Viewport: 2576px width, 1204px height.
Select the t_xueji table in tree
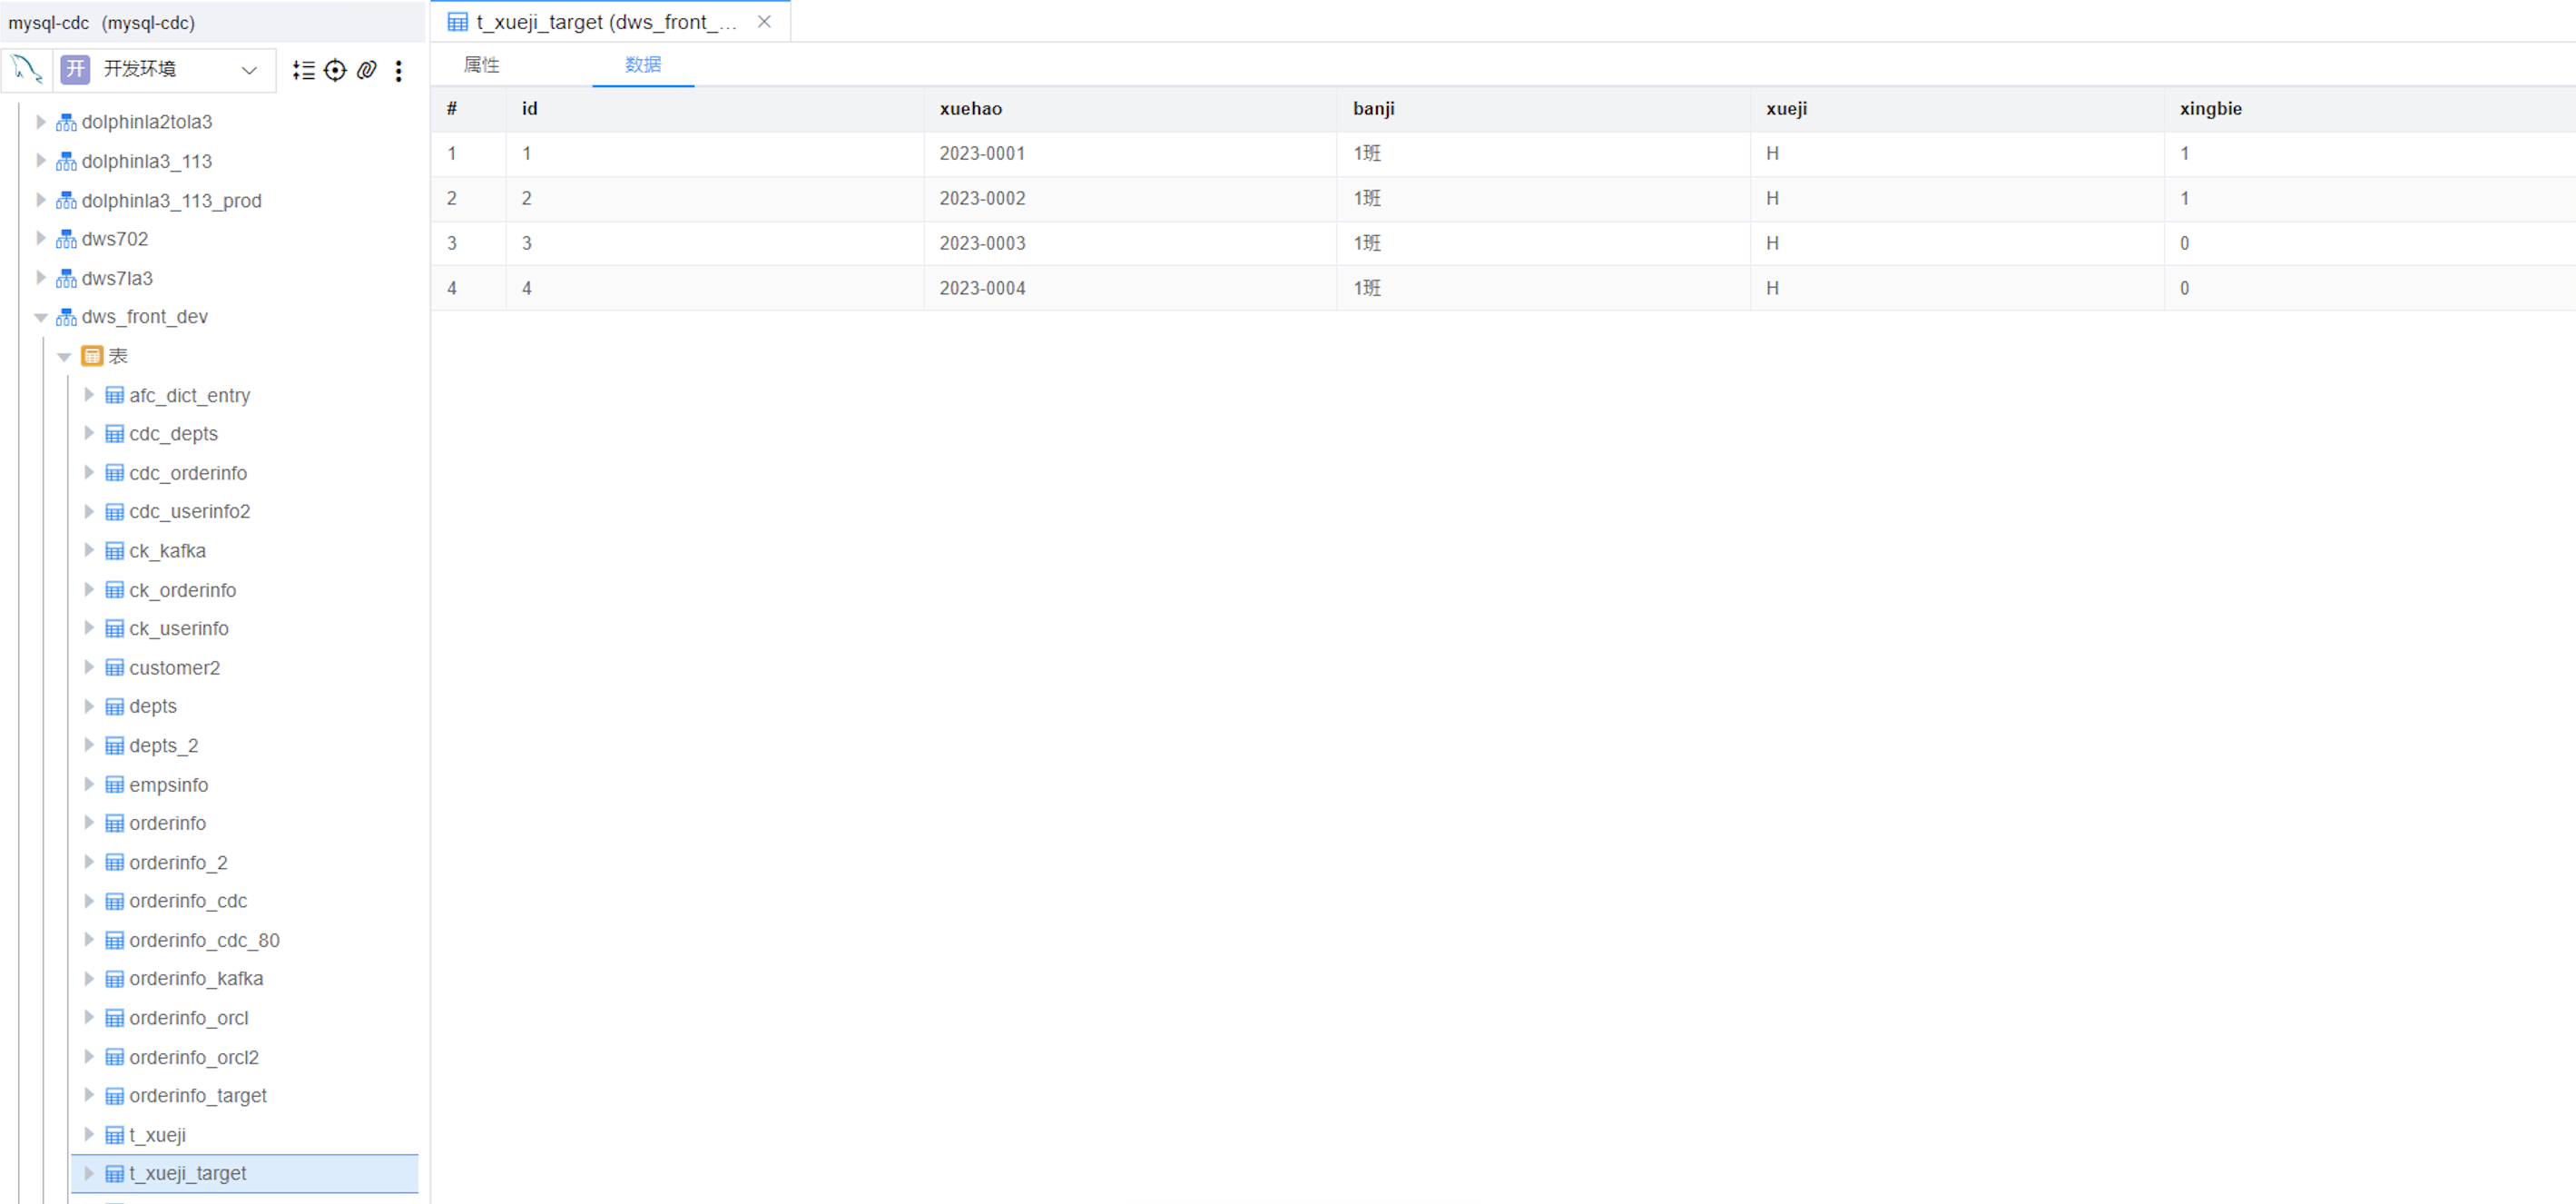click(x=157, y=1134)
